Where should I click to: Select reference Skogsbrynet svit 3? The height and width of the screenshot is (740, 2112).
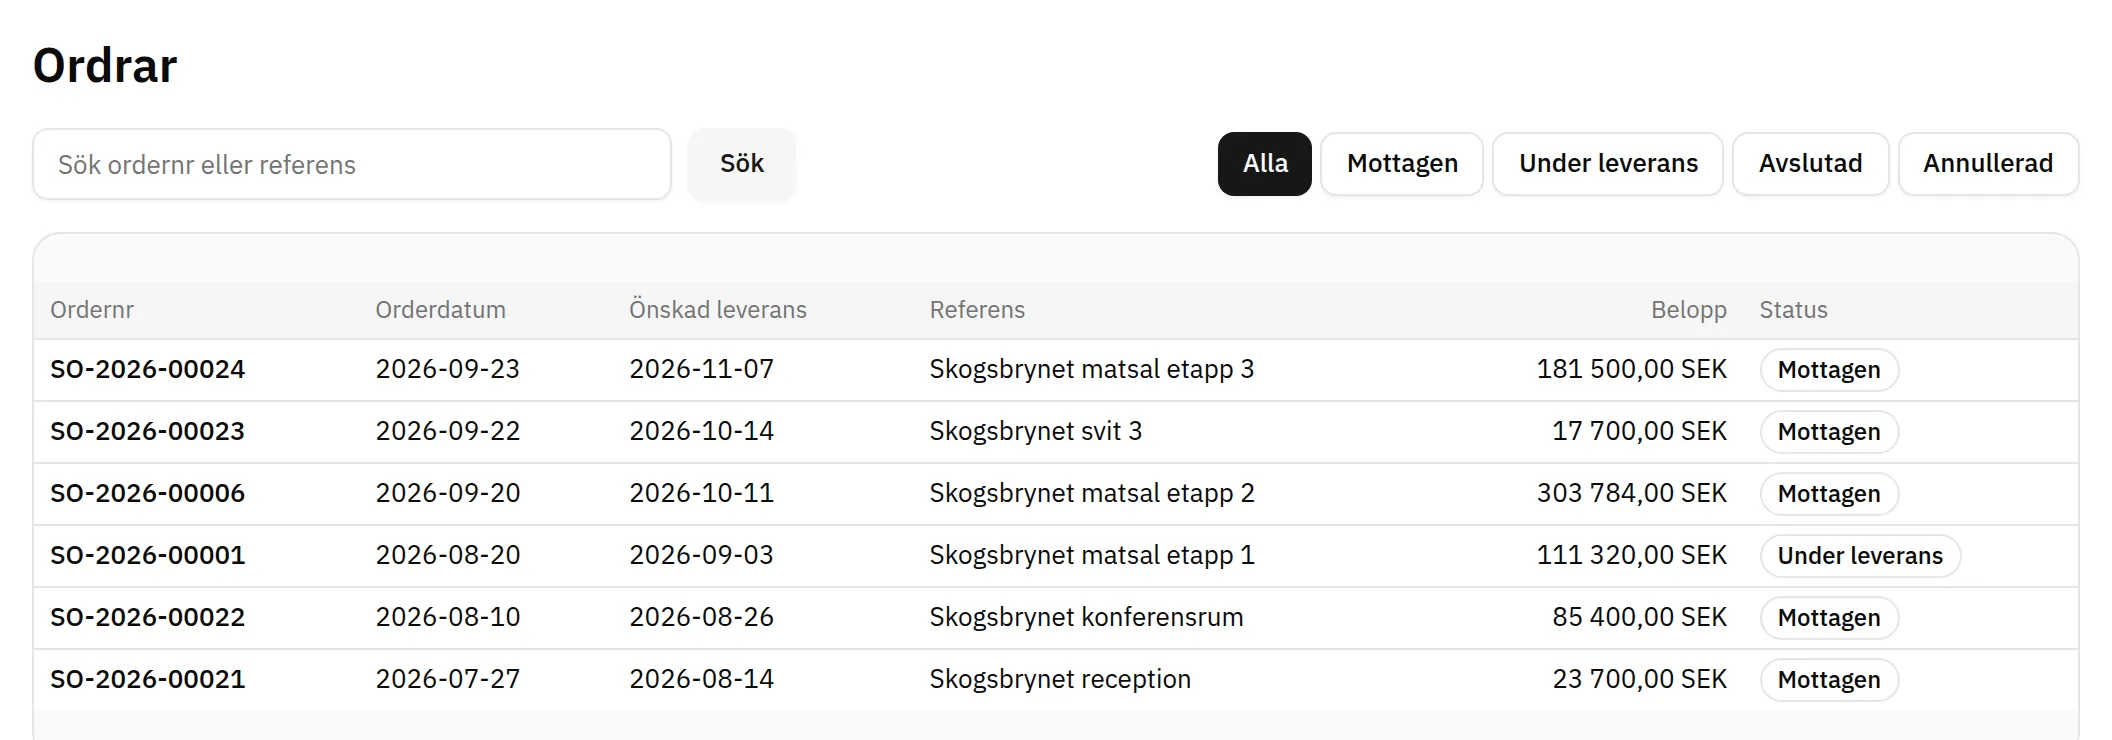[1036, 432]
